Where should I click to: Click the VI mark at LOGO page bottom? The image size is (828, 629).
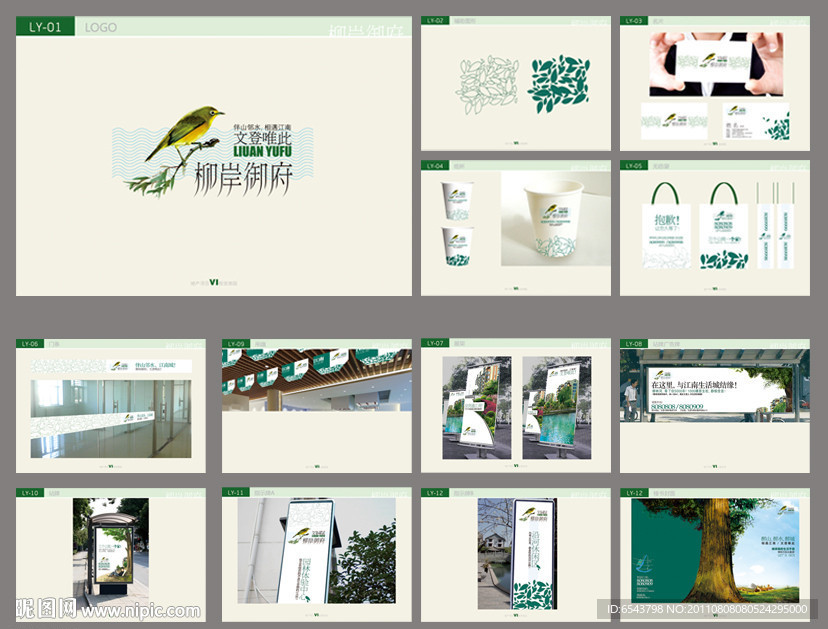coord(214,282)
